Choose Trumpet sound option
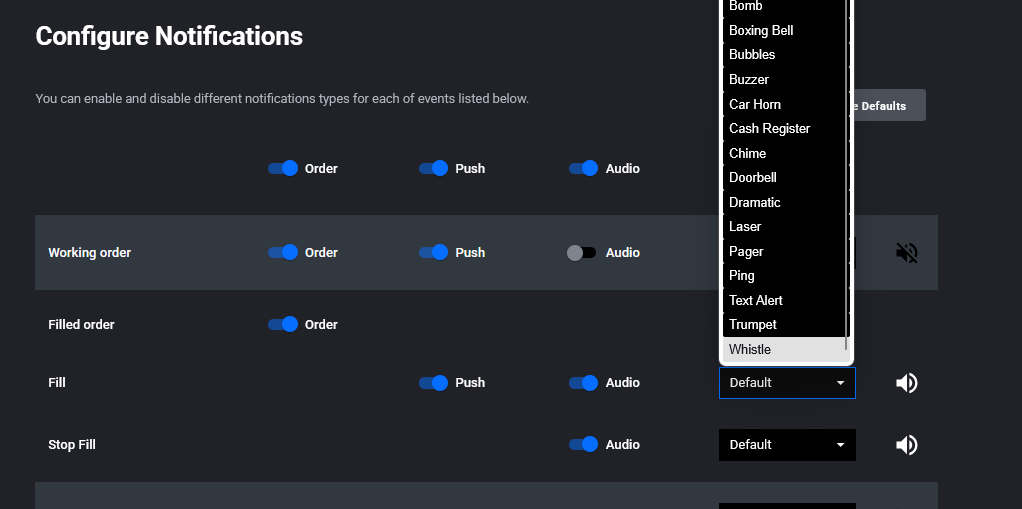The width and height of the screenshot is (1022, 509). 783,324
